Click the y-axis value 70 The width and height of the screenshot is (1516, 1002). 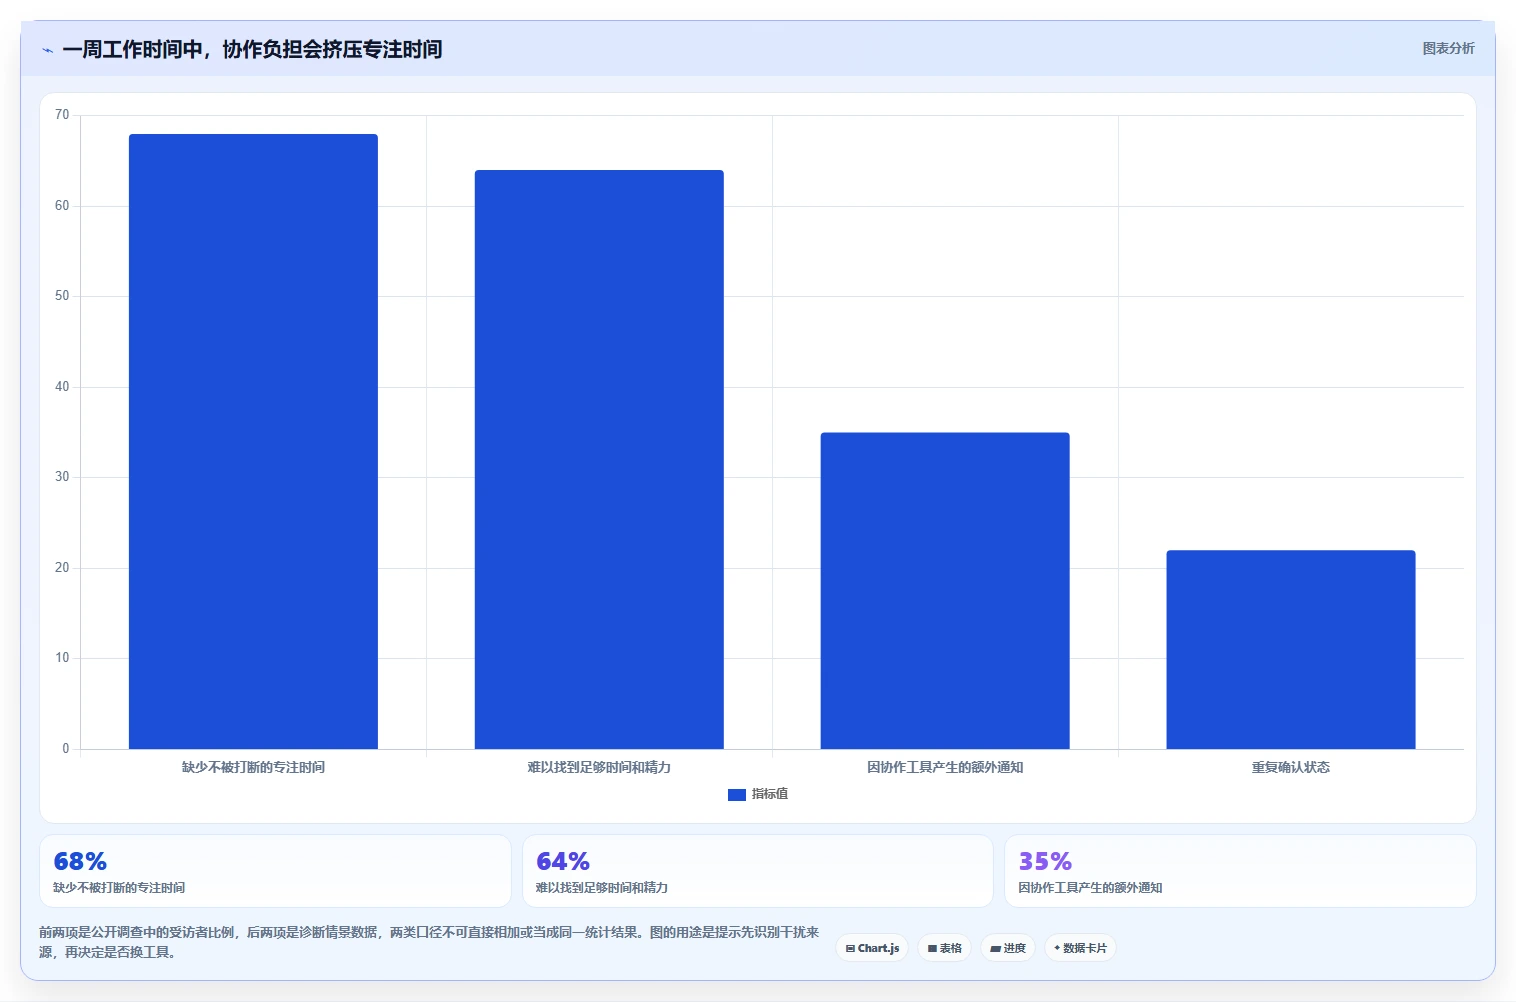pos(62,115)
